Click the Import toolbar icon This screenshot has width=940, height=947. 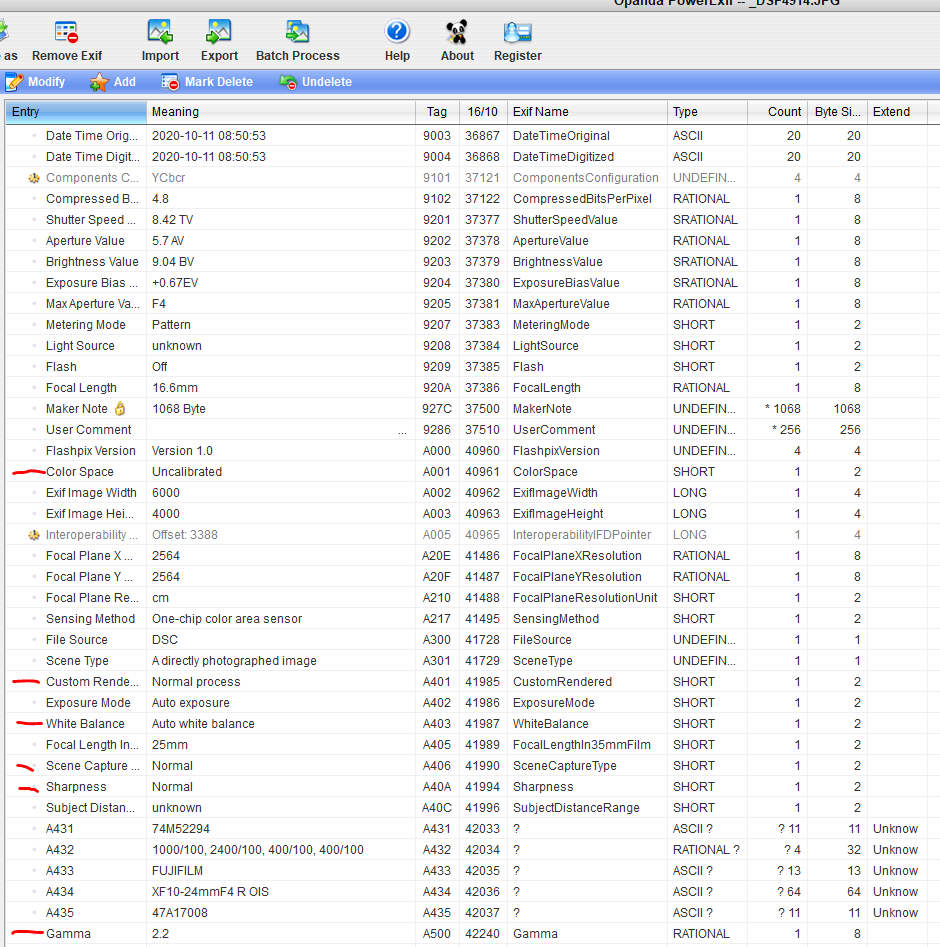160,32
